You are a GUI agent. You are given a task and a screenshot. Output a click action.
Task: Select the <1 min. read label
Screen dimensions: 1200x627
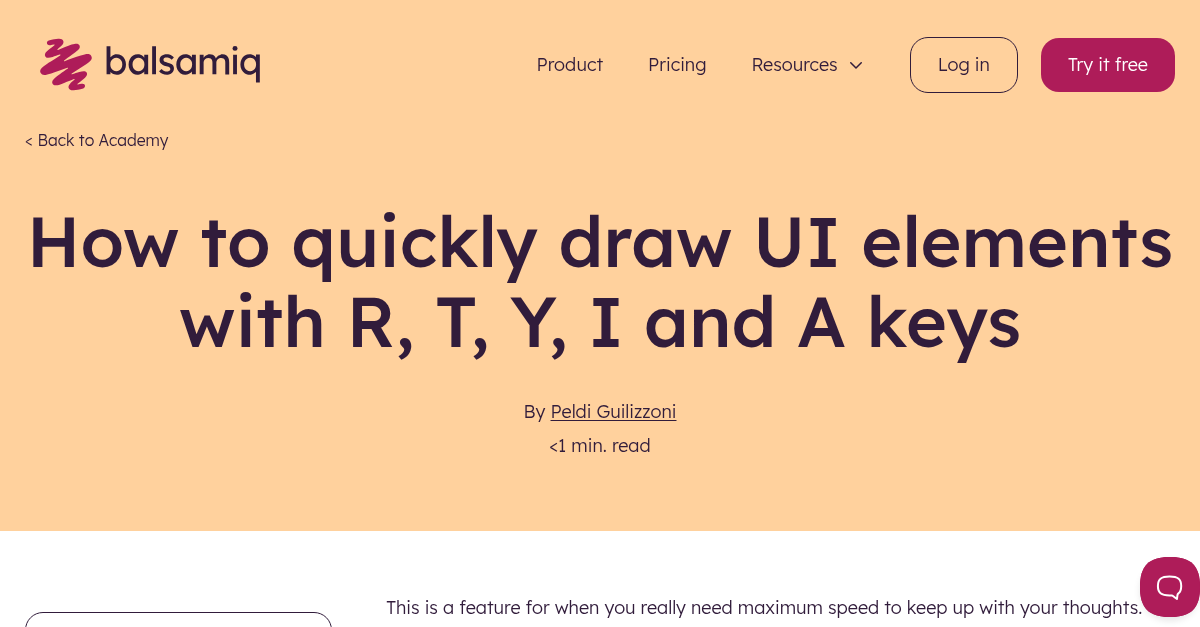point(599,445)
